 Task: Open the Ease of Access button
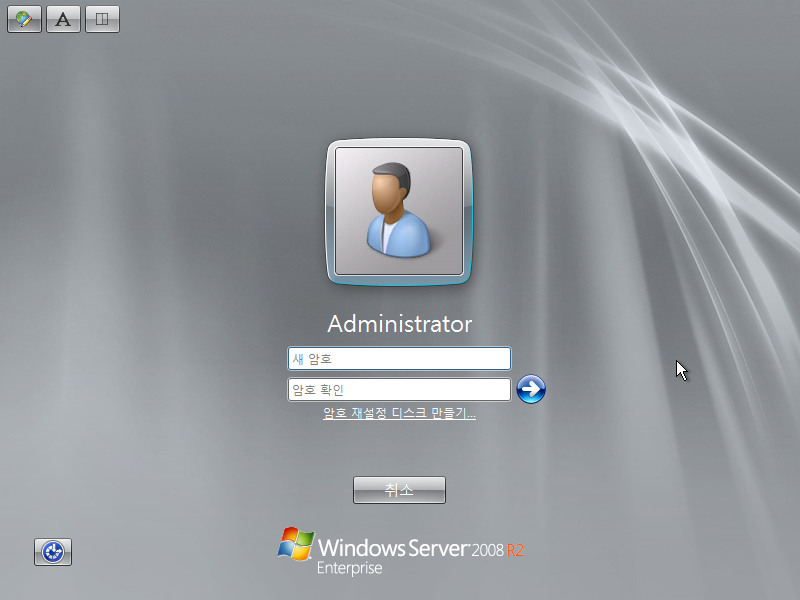point(53,552)
